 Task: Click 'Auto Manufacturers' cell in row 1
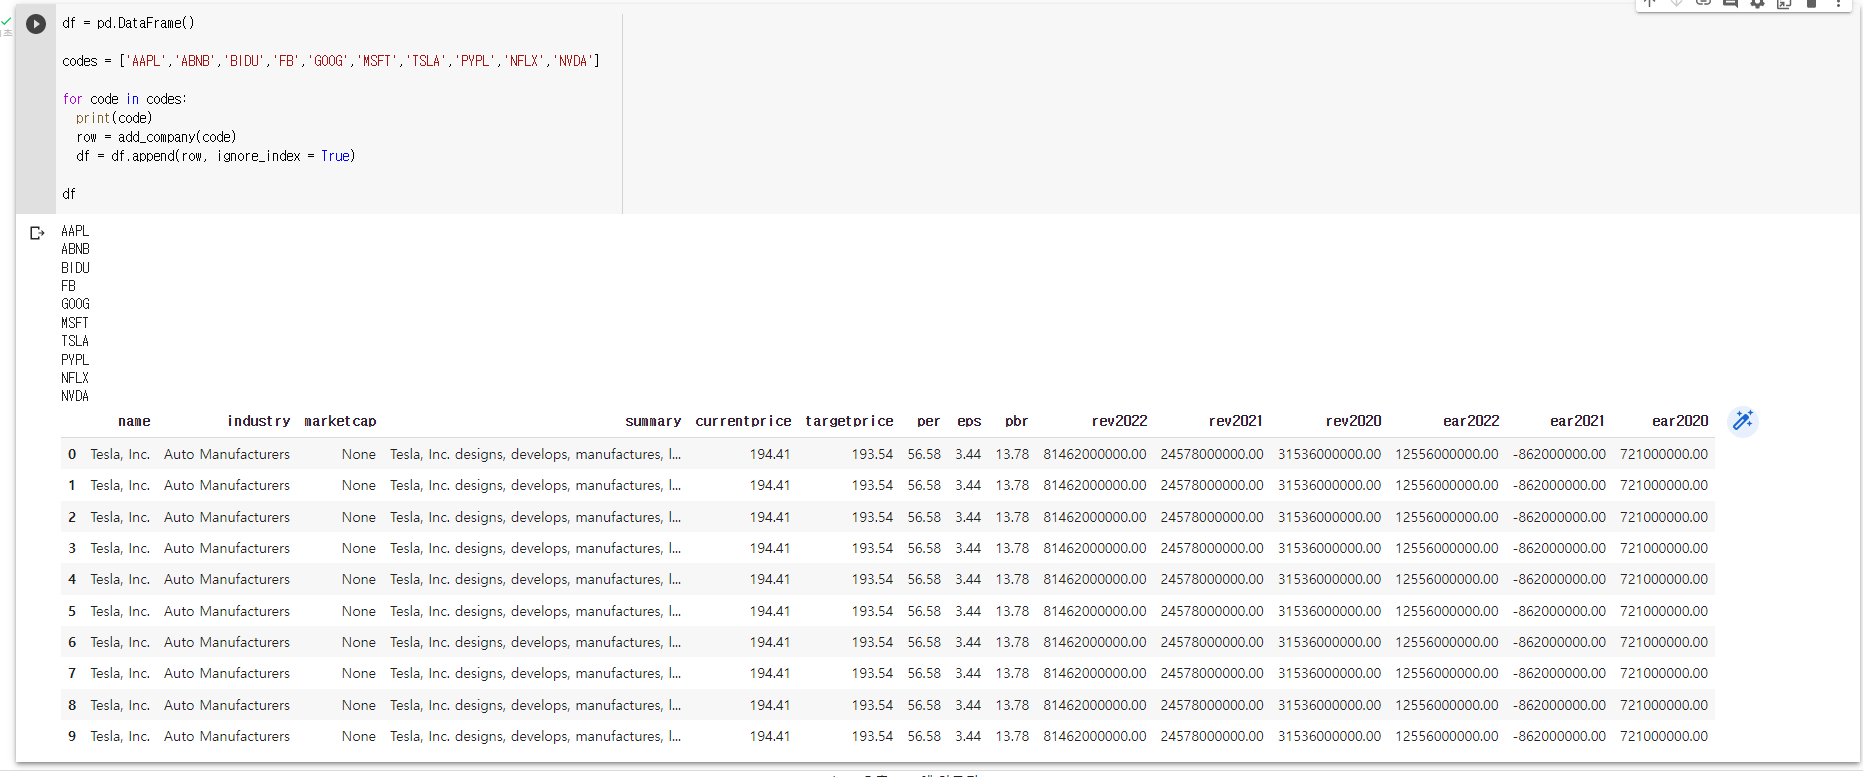click(x=227, y=485)
